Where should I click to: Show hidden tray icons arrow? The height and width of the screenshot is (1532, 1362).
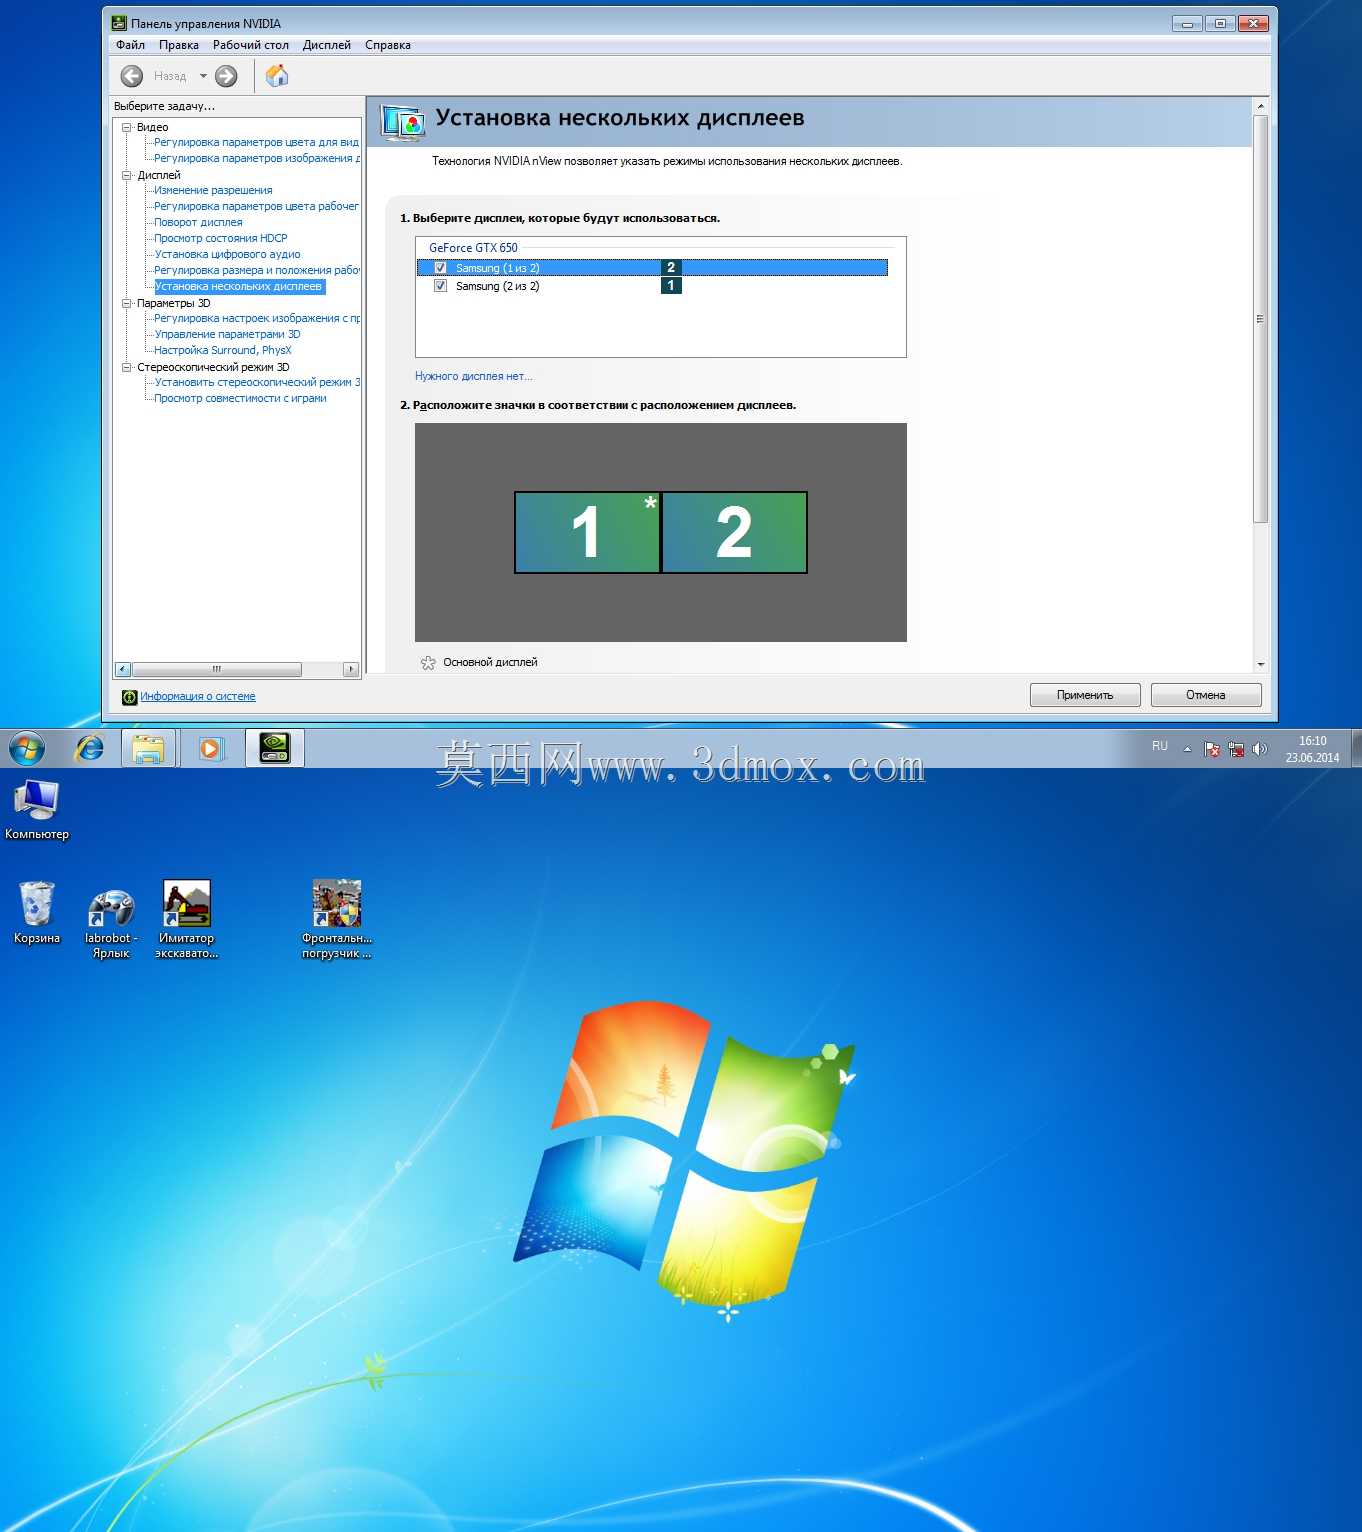point(1187,749)
